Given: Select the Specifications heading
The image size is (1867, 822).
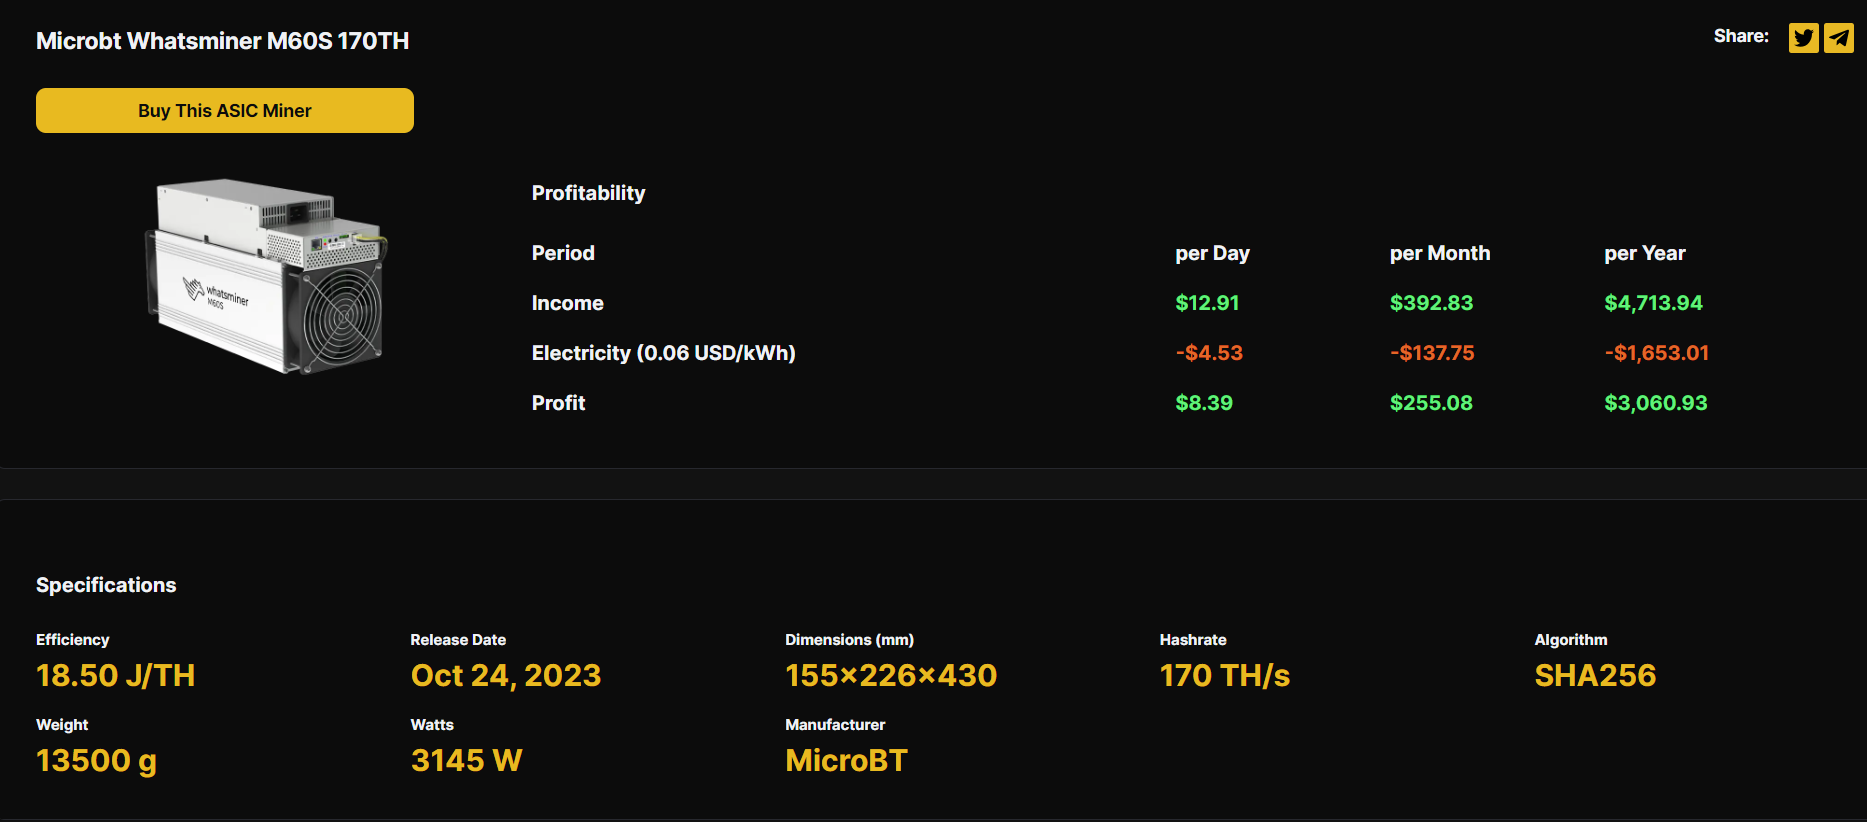Looking at the screenshot, I should pos(106,585).
